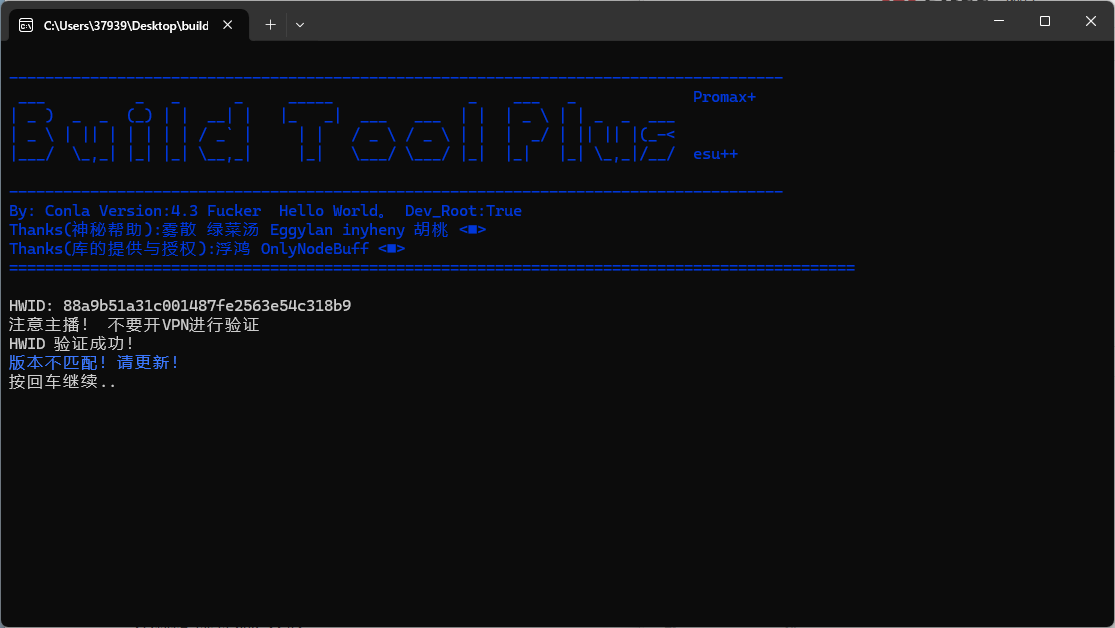Image resolution: width=1115 pixels, height=628 pixels.
Task: Click the Thanks(库的提供与授权) credits line
Action: click(x=207, y=249)
